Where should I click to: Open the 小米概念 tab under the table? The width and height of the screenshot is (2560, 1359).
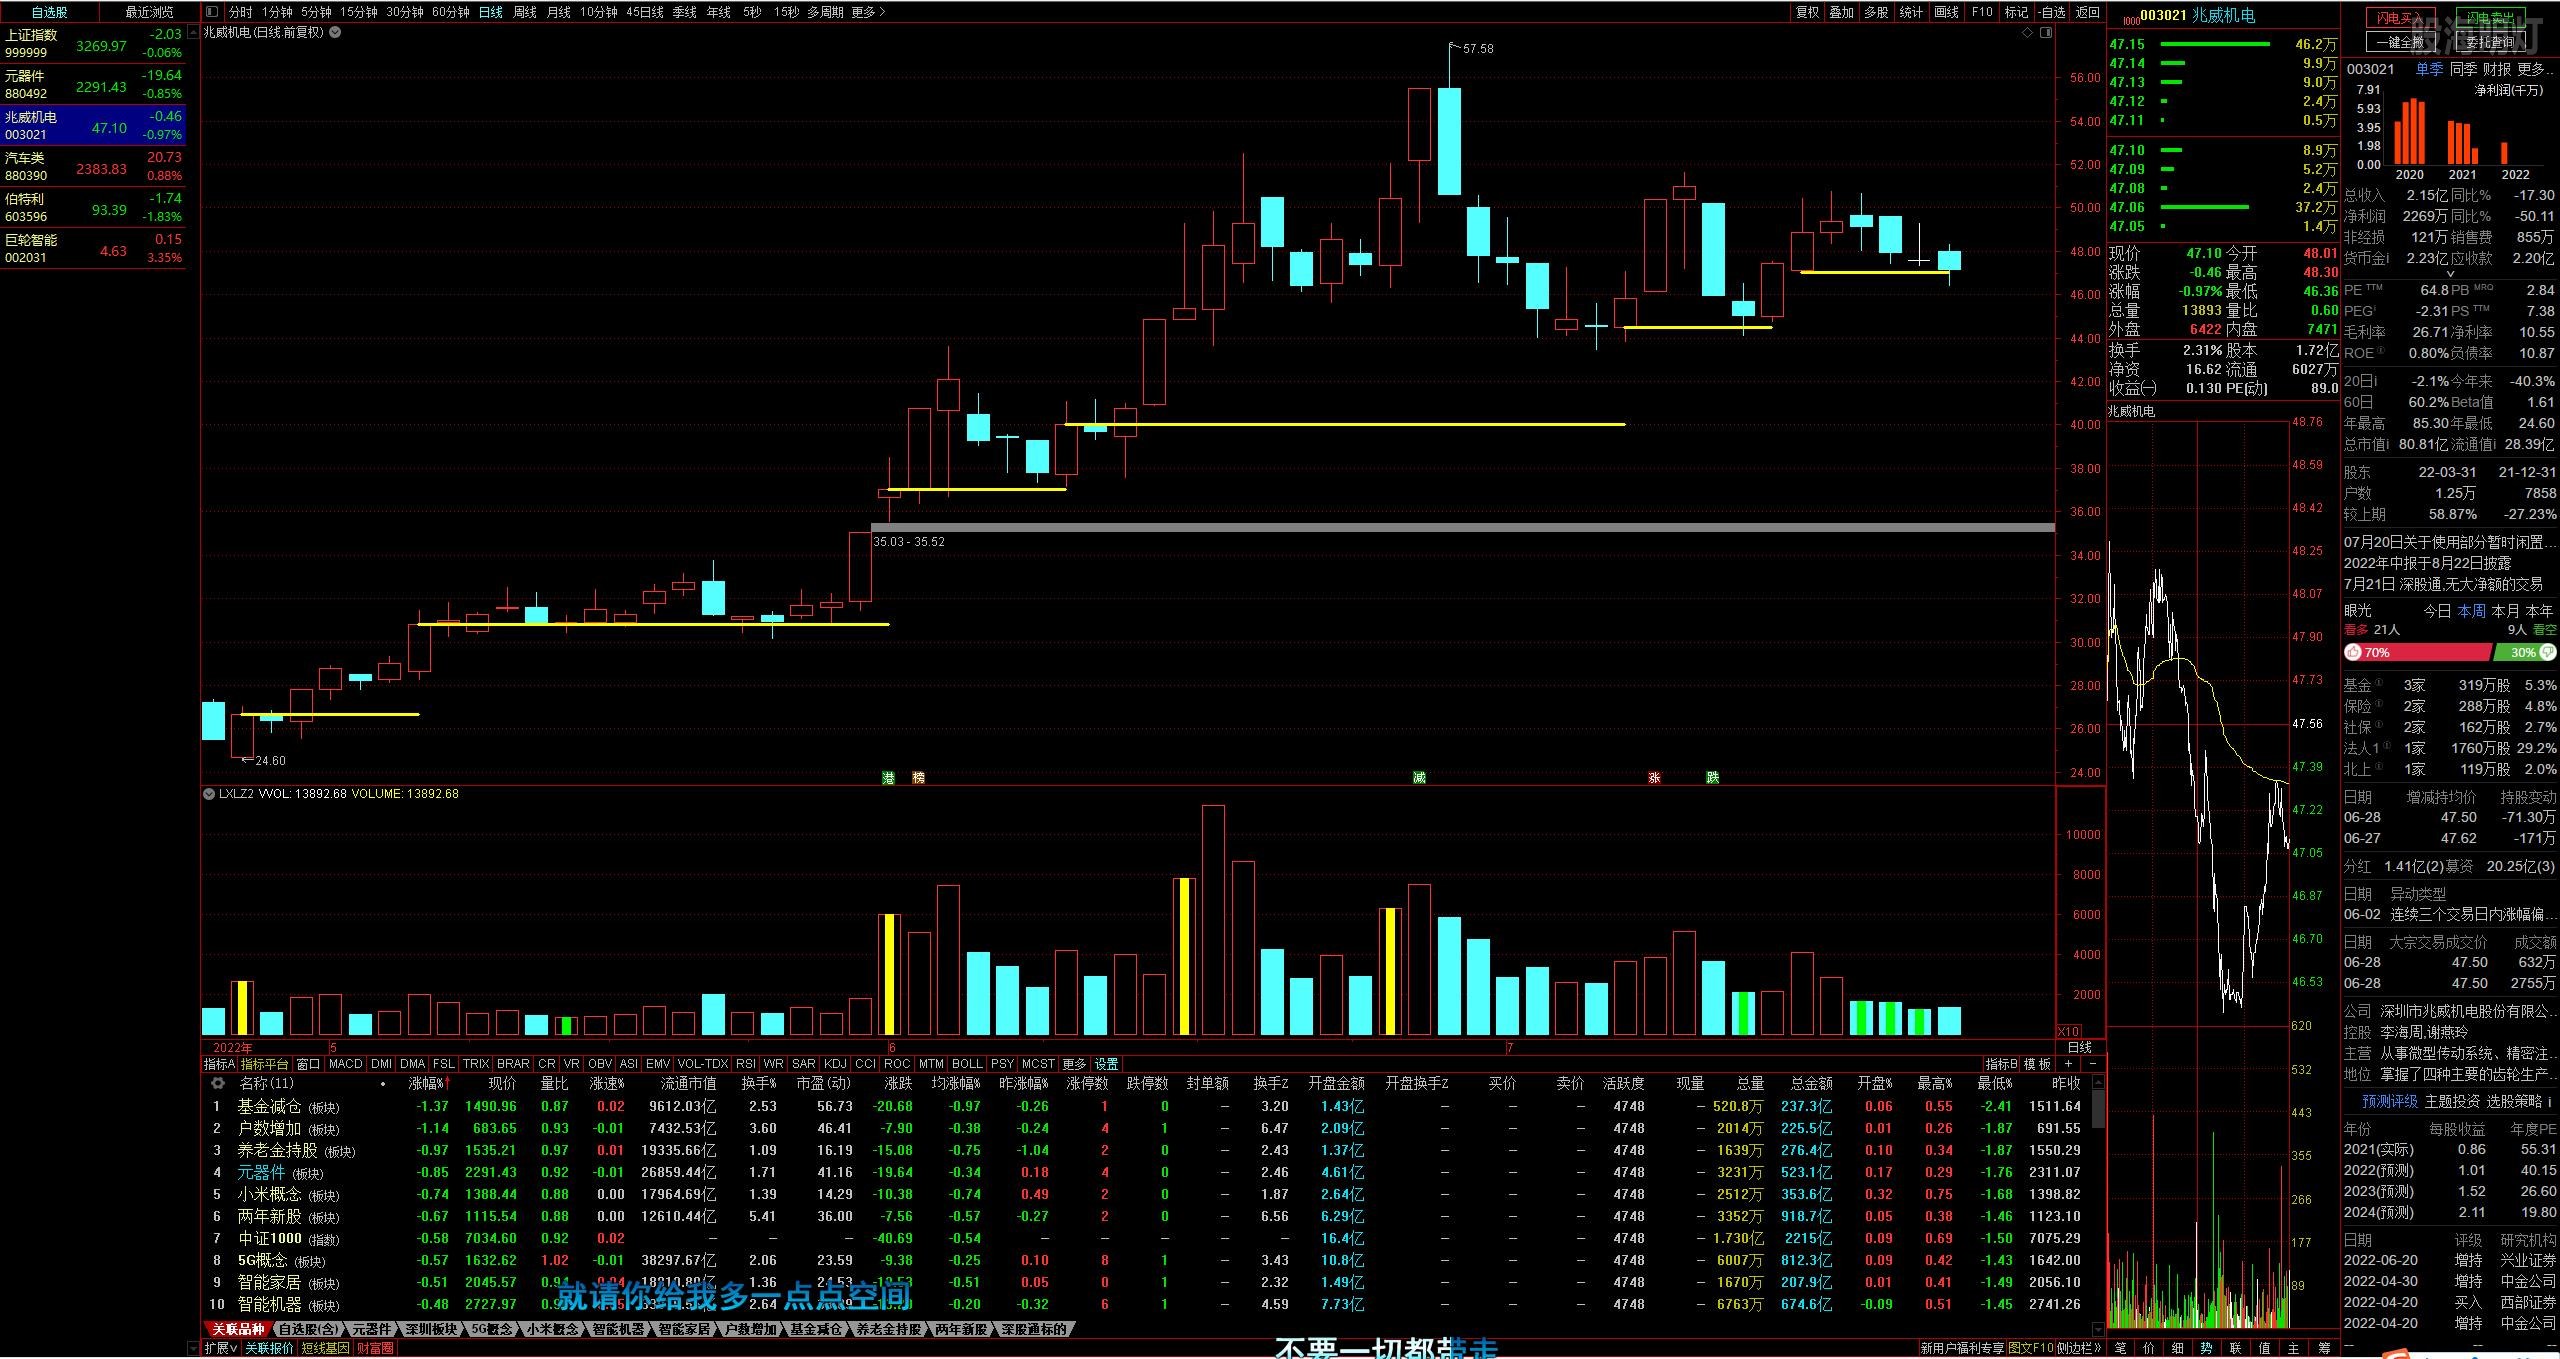tap(553, 1329)
